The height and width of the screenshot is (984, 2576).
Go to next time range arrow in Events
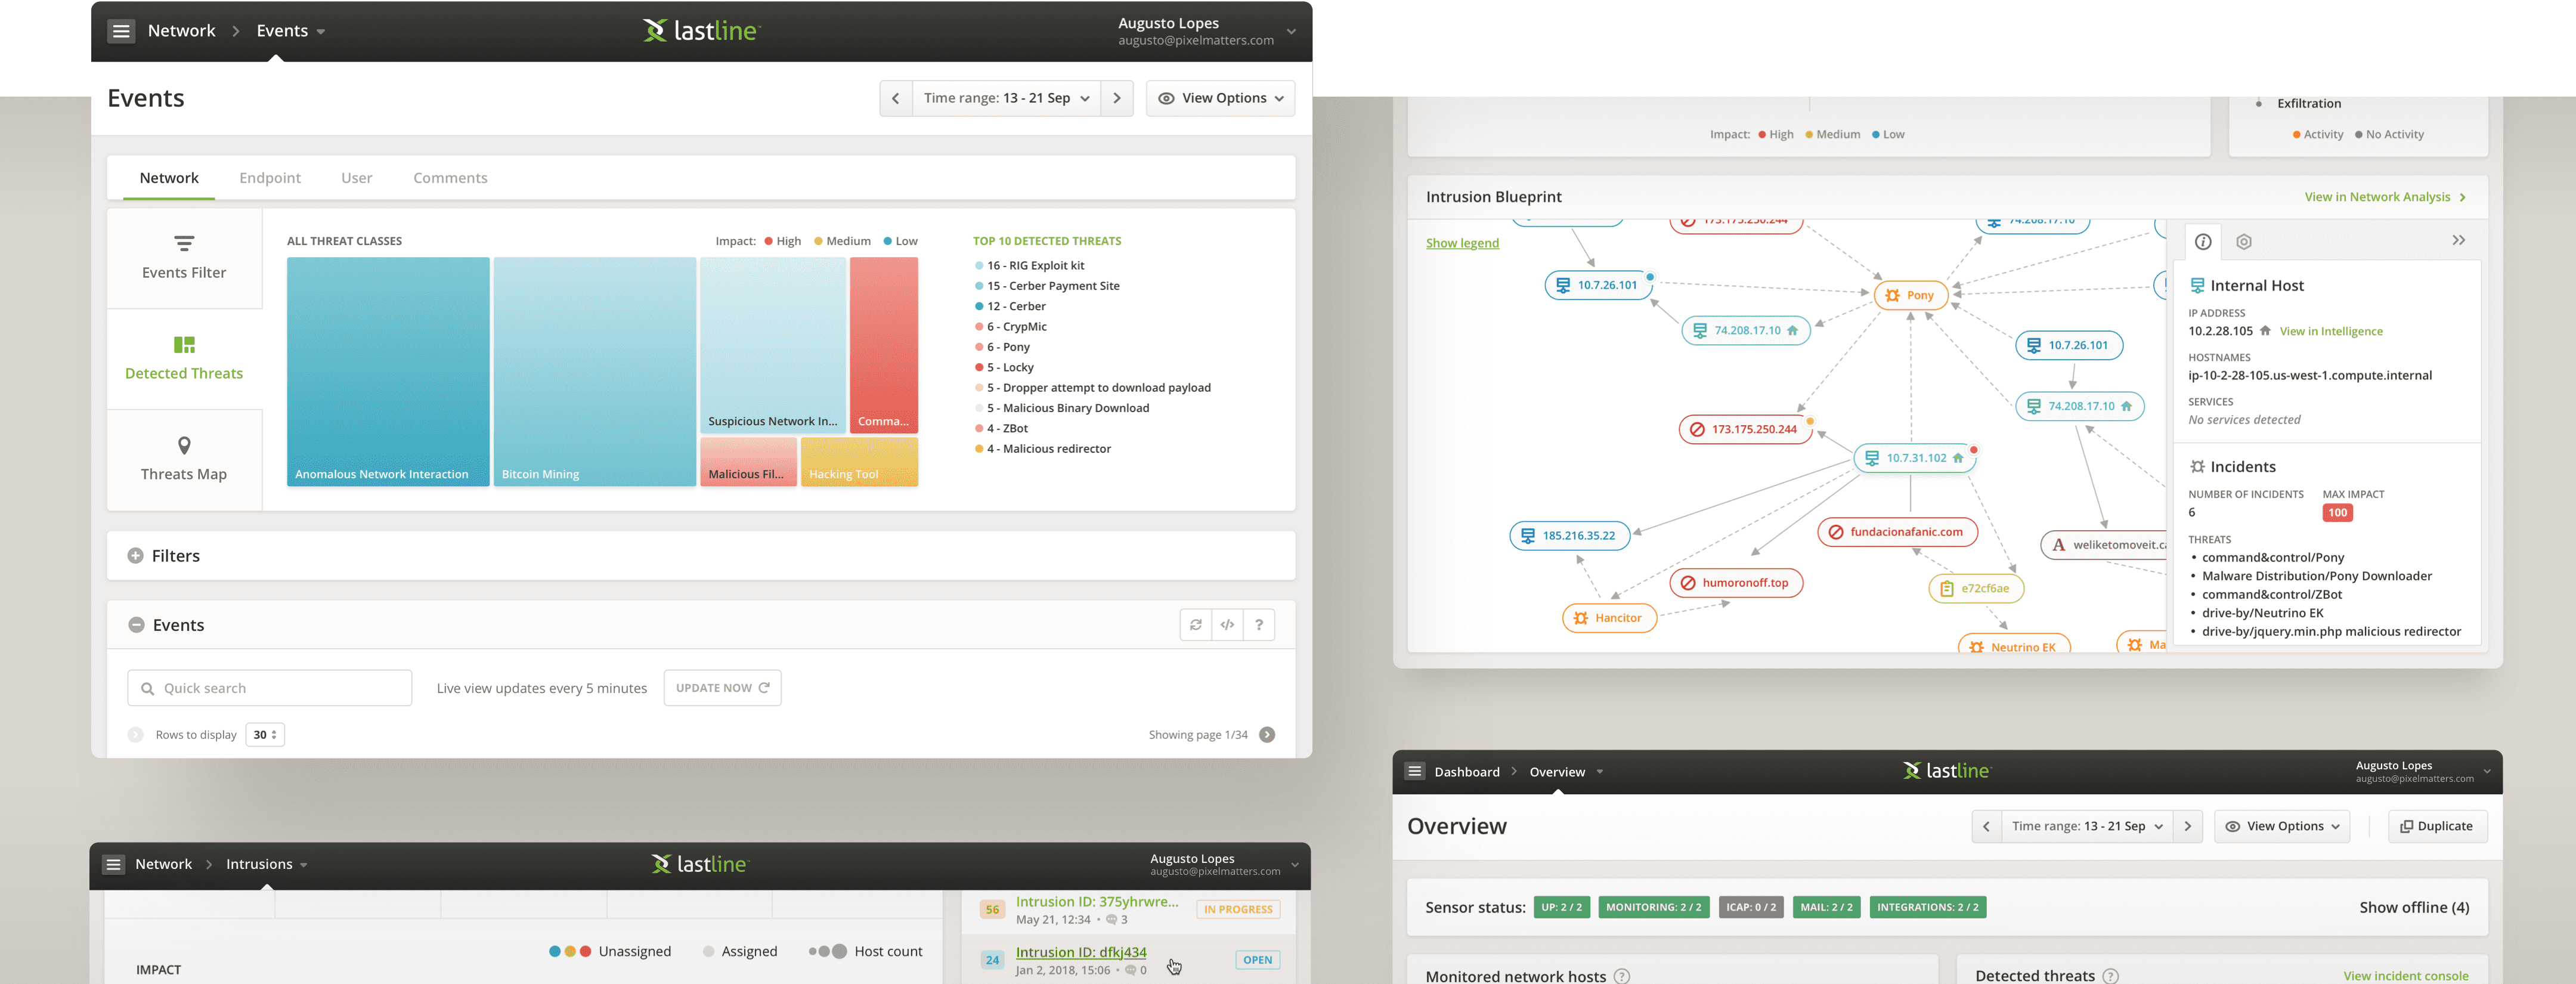(x=1117, y=98)
